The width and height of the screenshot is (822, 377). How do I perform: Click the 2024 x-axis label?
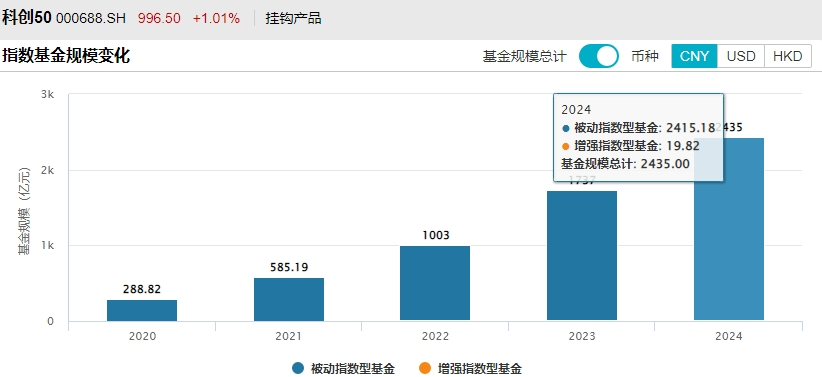click(x=729, y=337)
